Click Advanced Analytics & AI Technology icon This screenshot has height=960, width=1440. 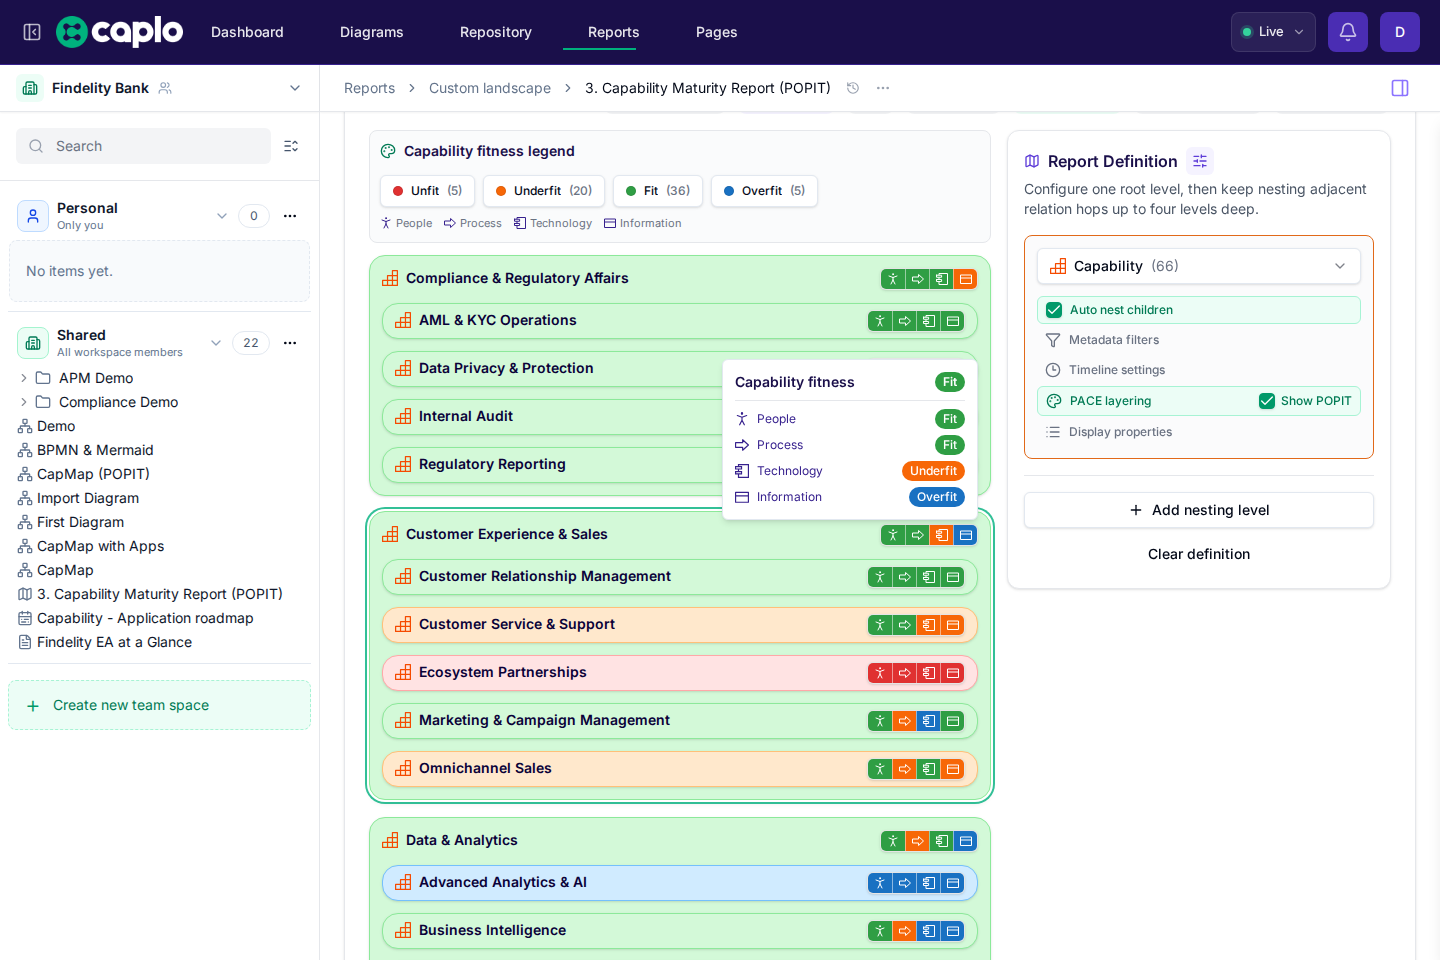(929, 883)
